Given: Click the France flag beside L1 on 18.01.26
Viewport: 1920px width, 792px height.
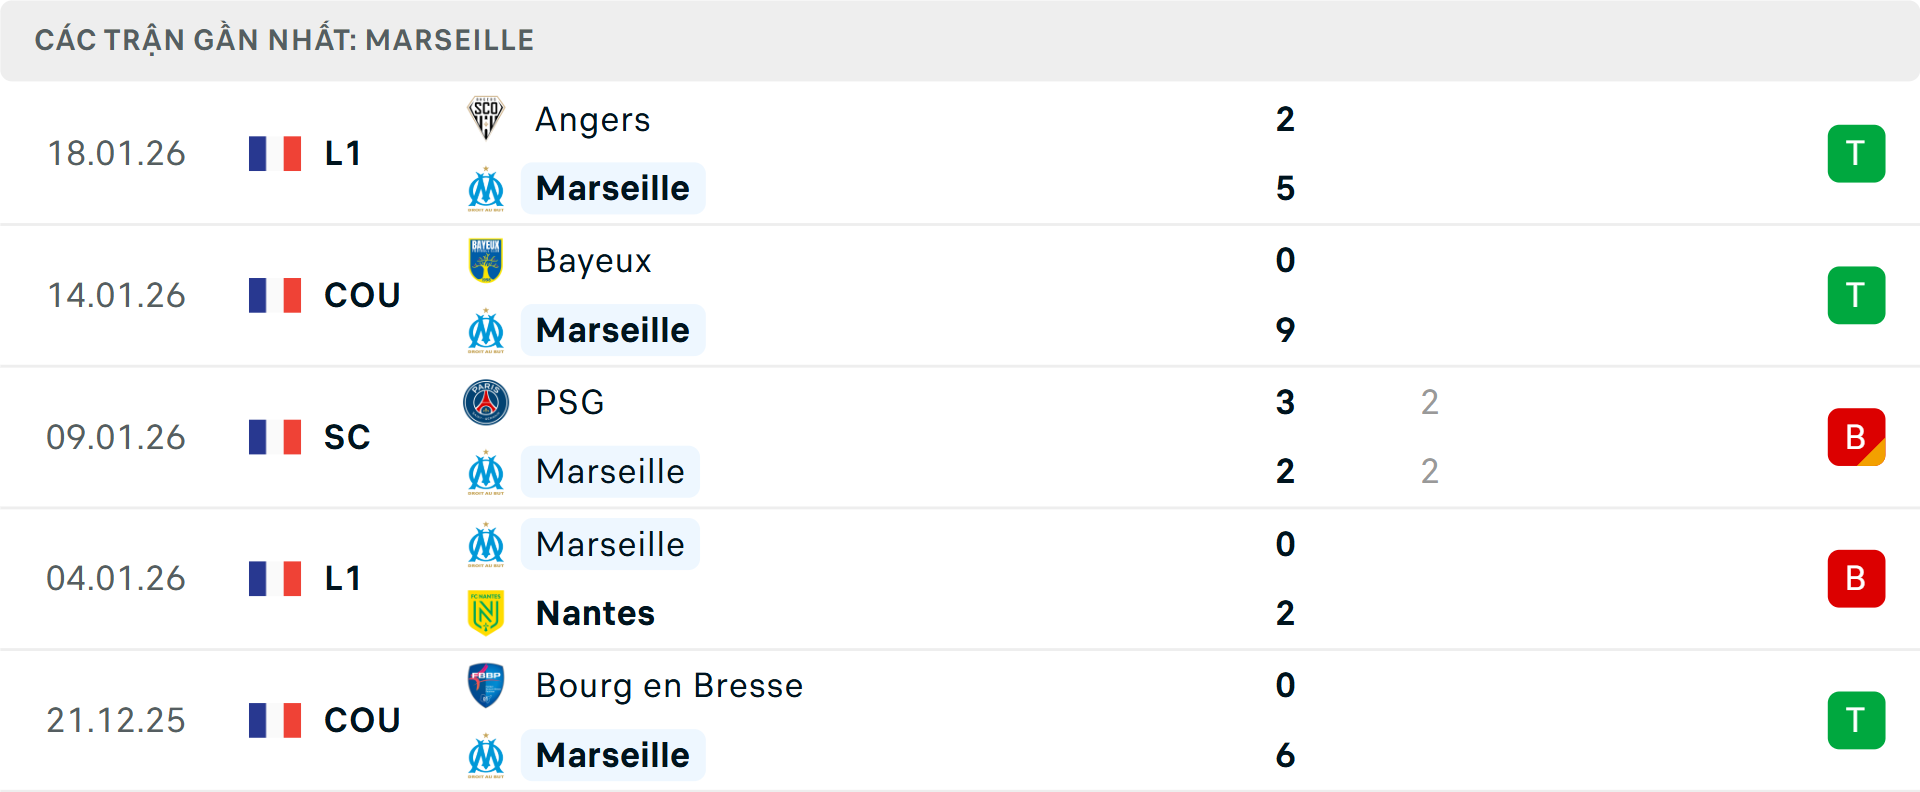Looking at the screenshot, I should 275,153.
